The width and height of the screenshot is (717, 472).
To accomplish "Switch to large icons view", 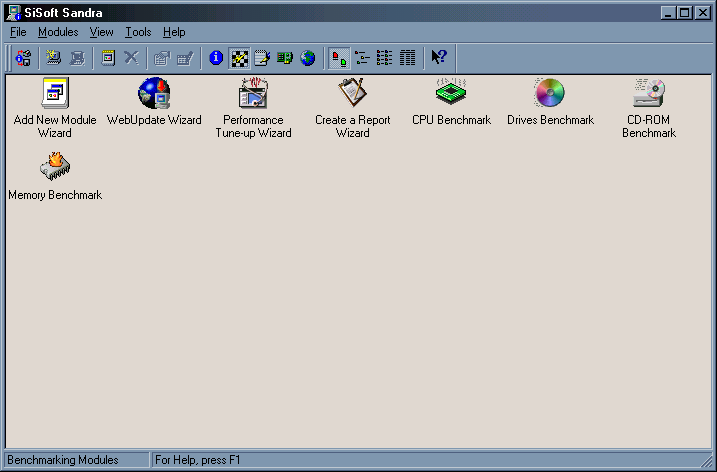I will coord(339,58).
